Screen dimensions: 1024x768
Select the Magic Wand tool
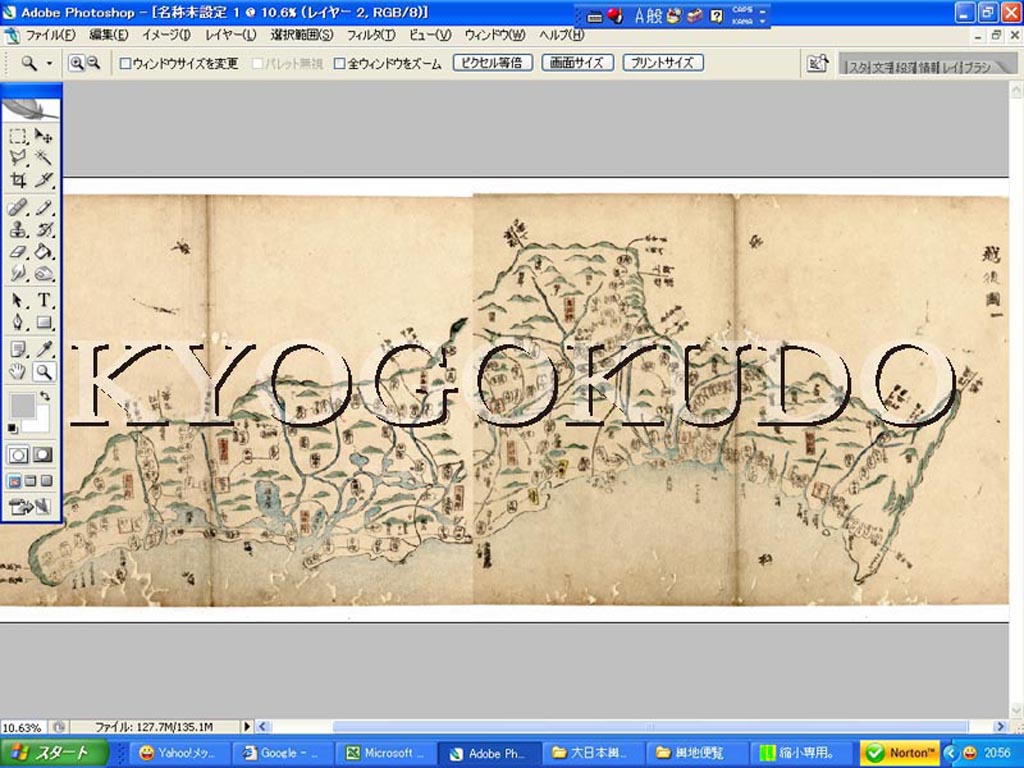43,157
